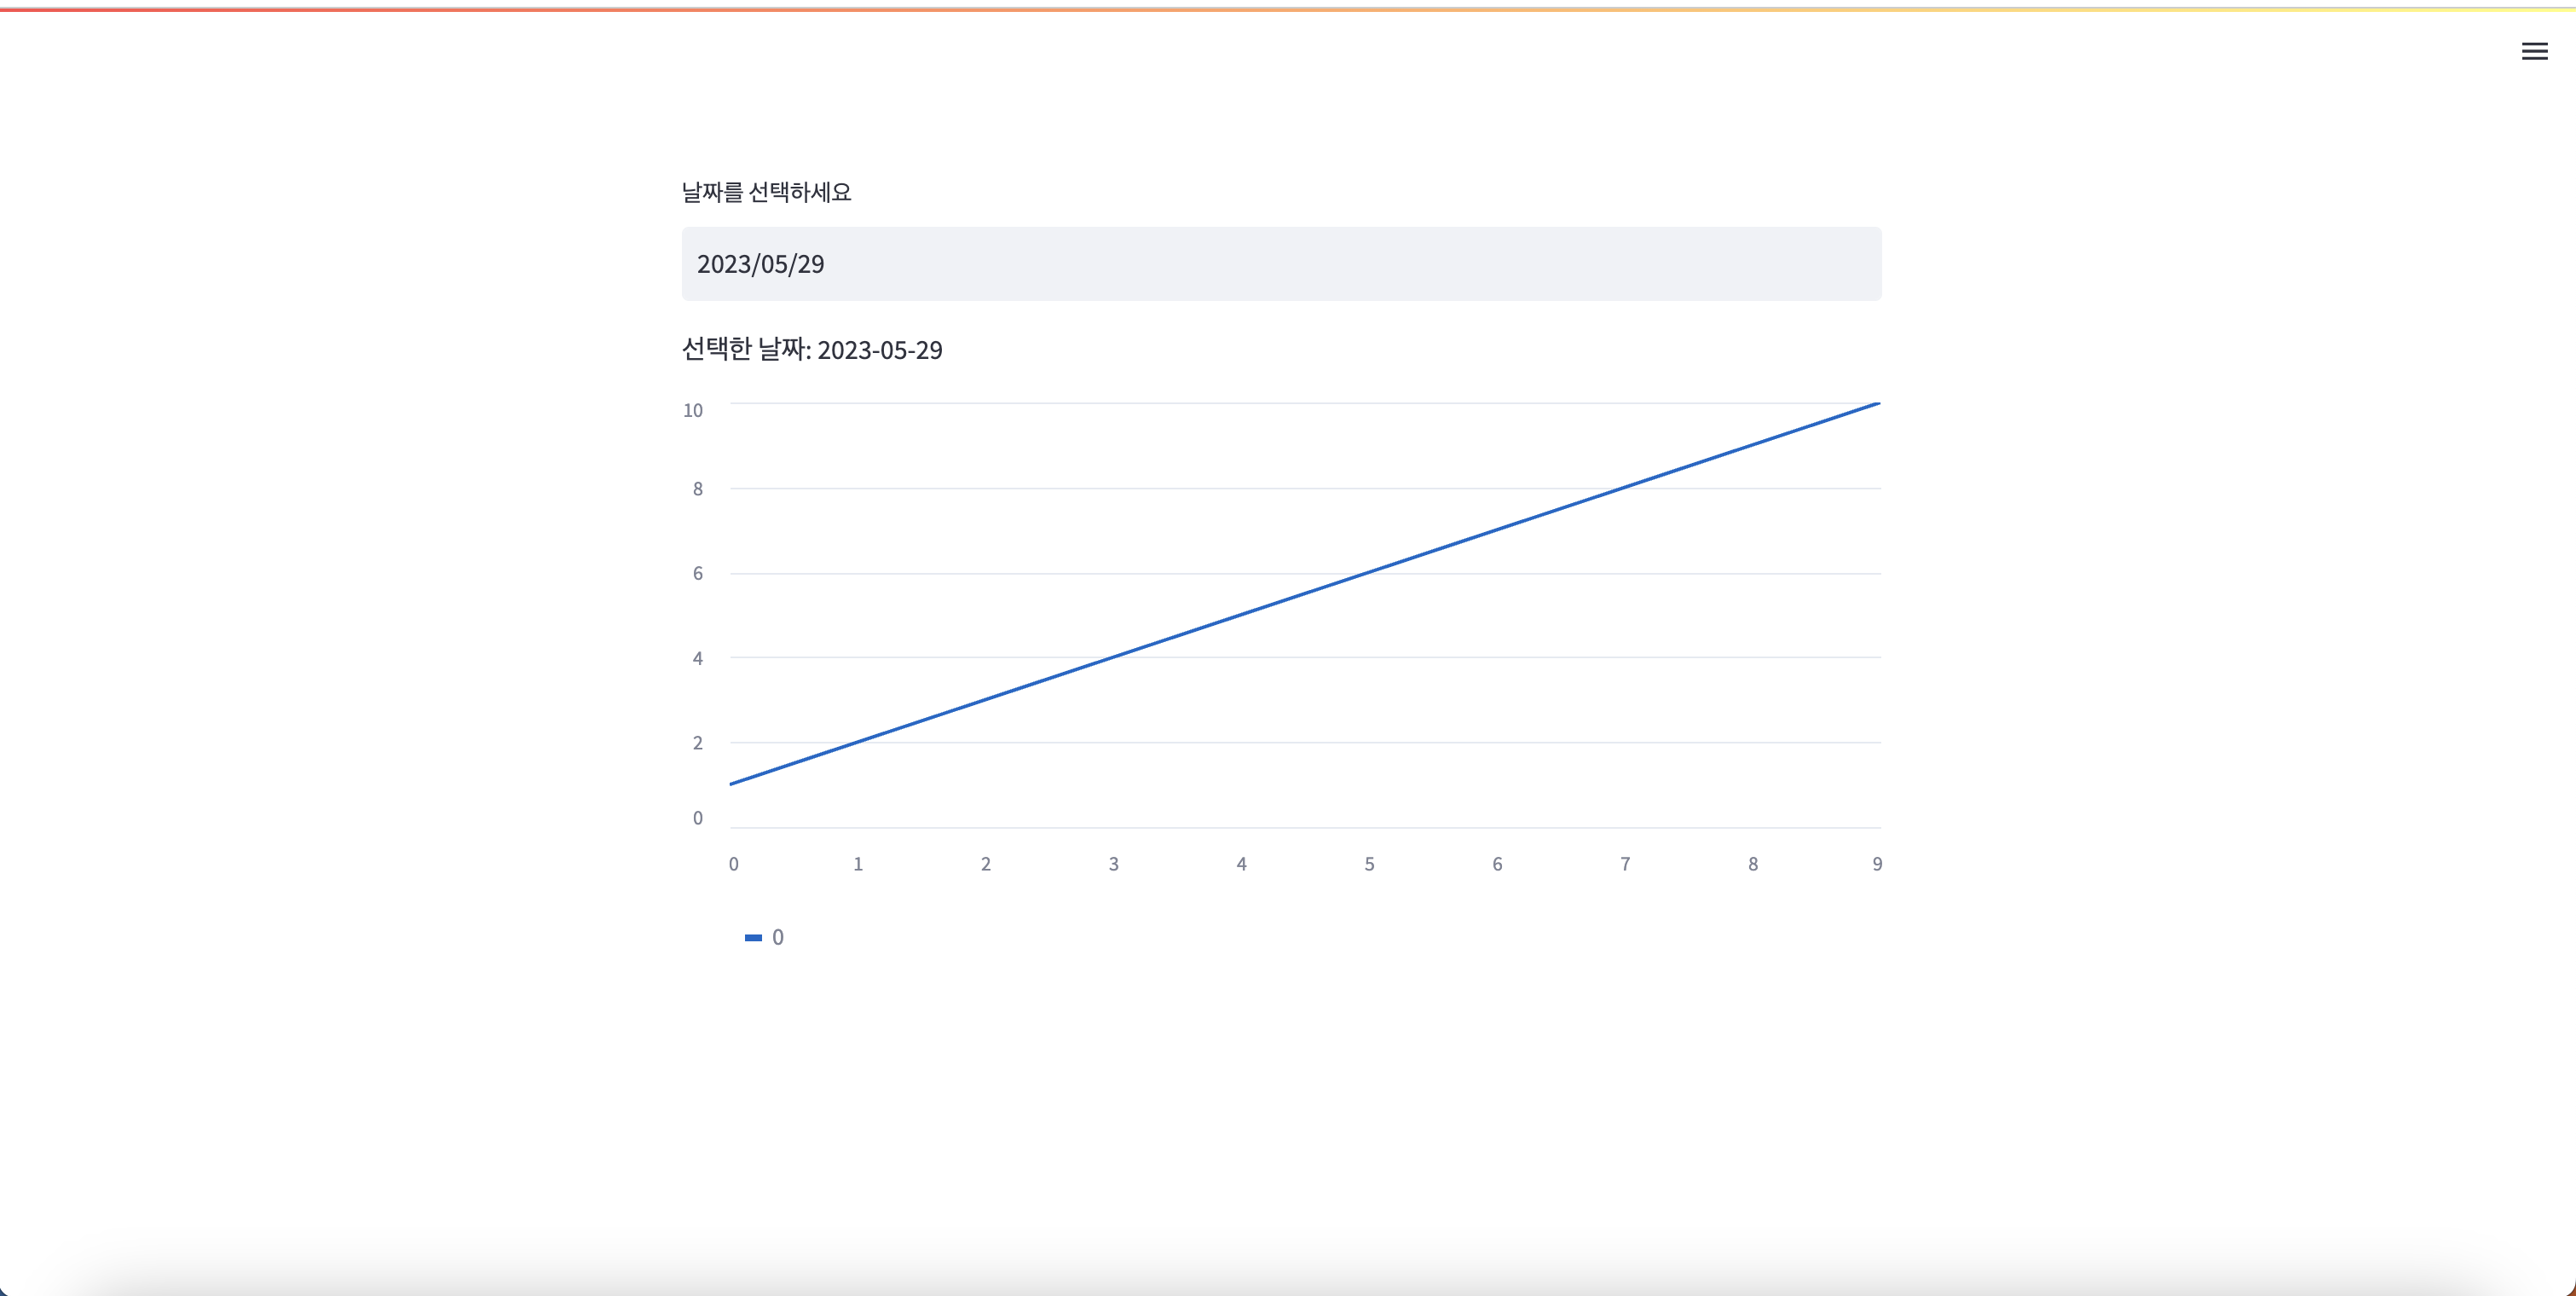Click the legend label '0' text
The height and width of the screenshot is (1296, 2576).
click(778, 938)
